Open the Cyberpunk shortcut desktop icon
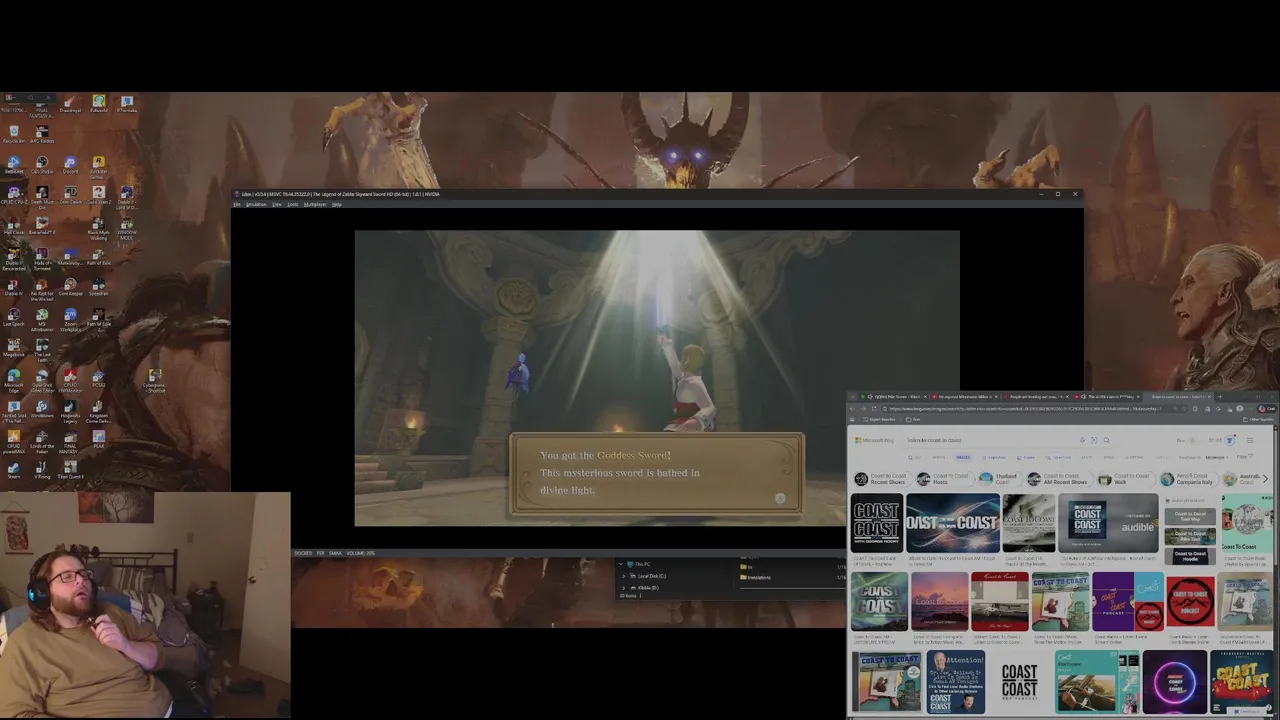1280x720 pixels. coord(154,381)
